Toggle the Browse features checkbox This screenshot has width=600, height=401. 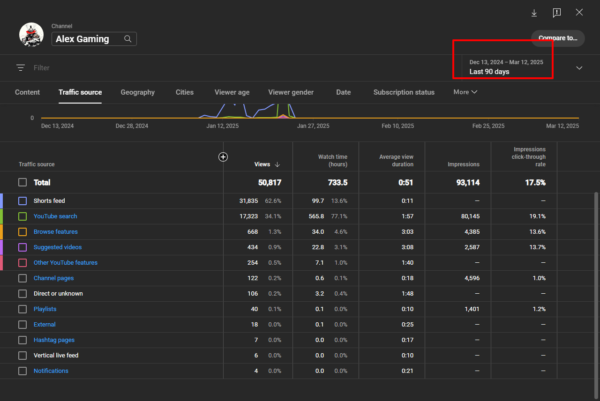pyautogui.click(x=23, y=231)
